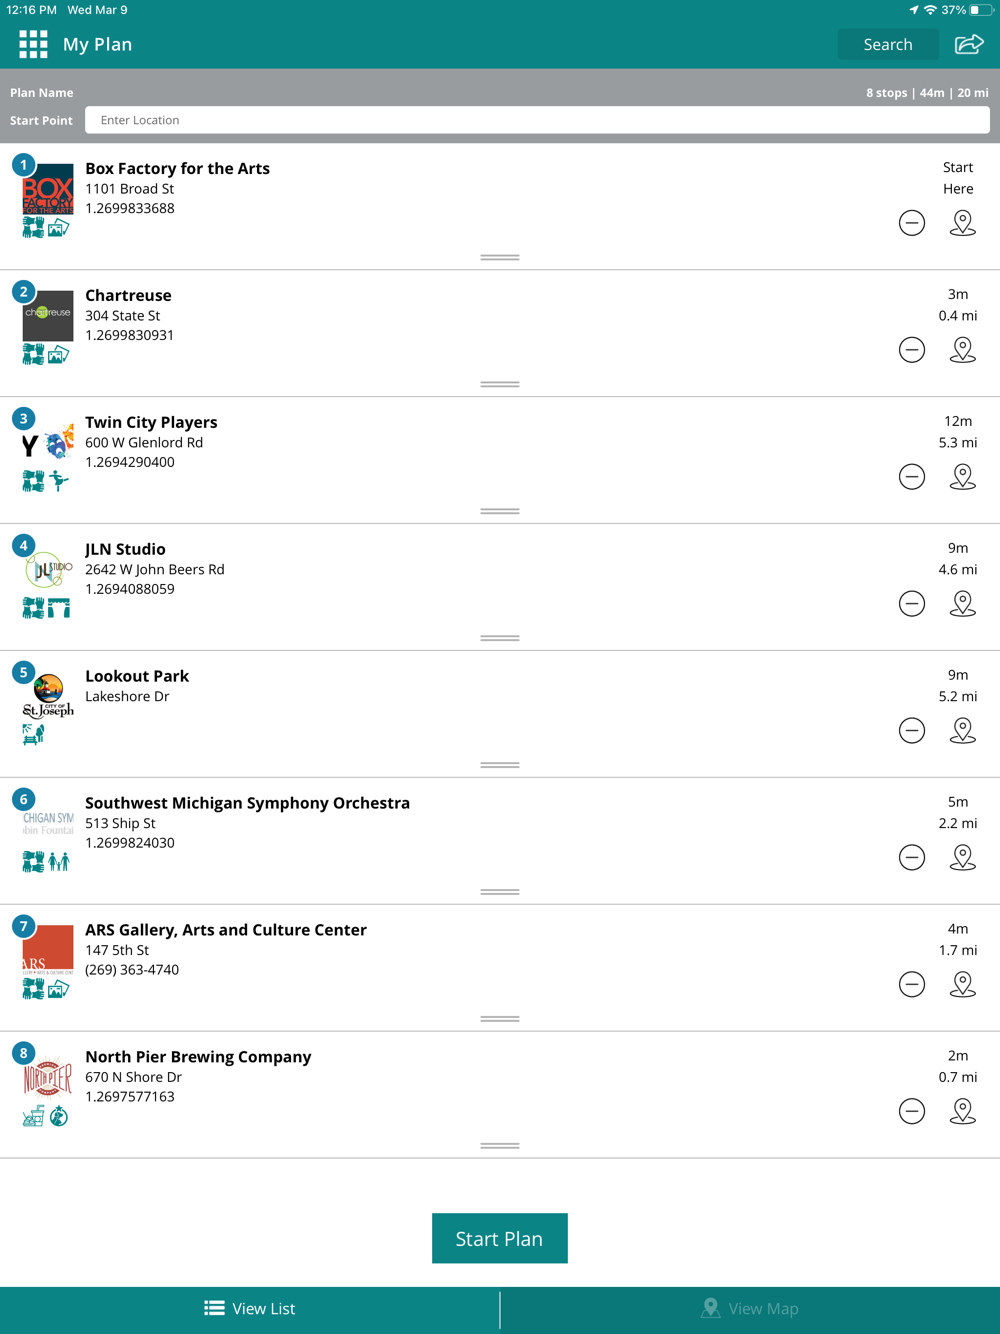Remove Lookout Park stop
The height and width of the screenshot is (1334, 1000).
pos(912,731)
